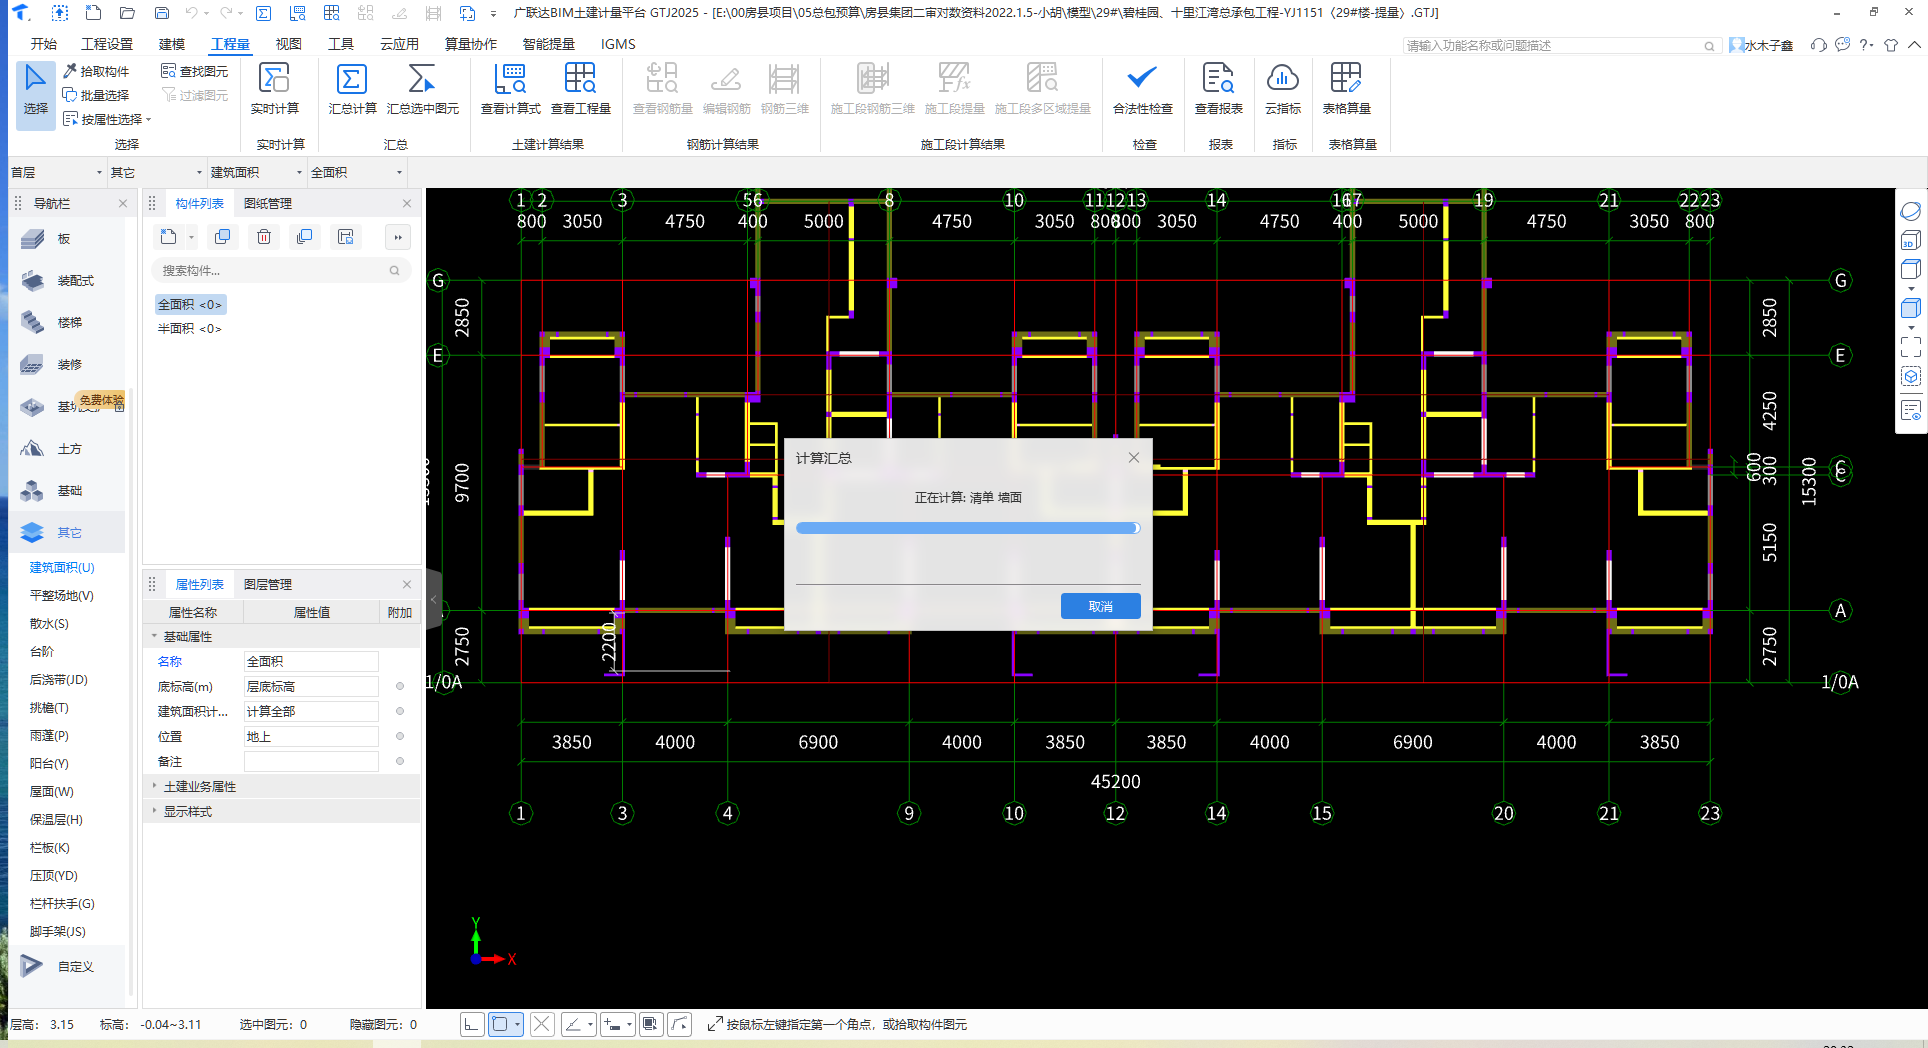Select 平整场地(V) in the tree

point(62,595)
